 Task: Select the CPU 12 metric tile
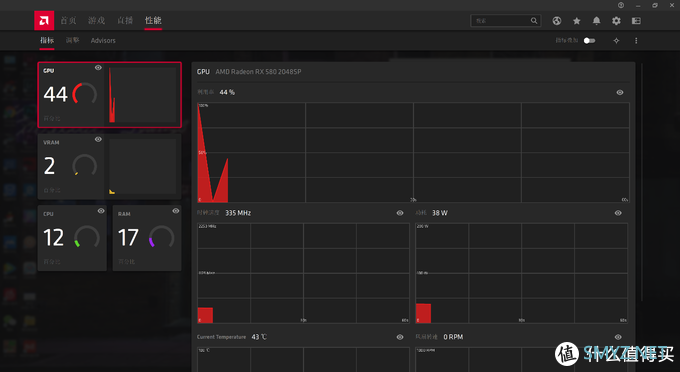pos(72,238)
